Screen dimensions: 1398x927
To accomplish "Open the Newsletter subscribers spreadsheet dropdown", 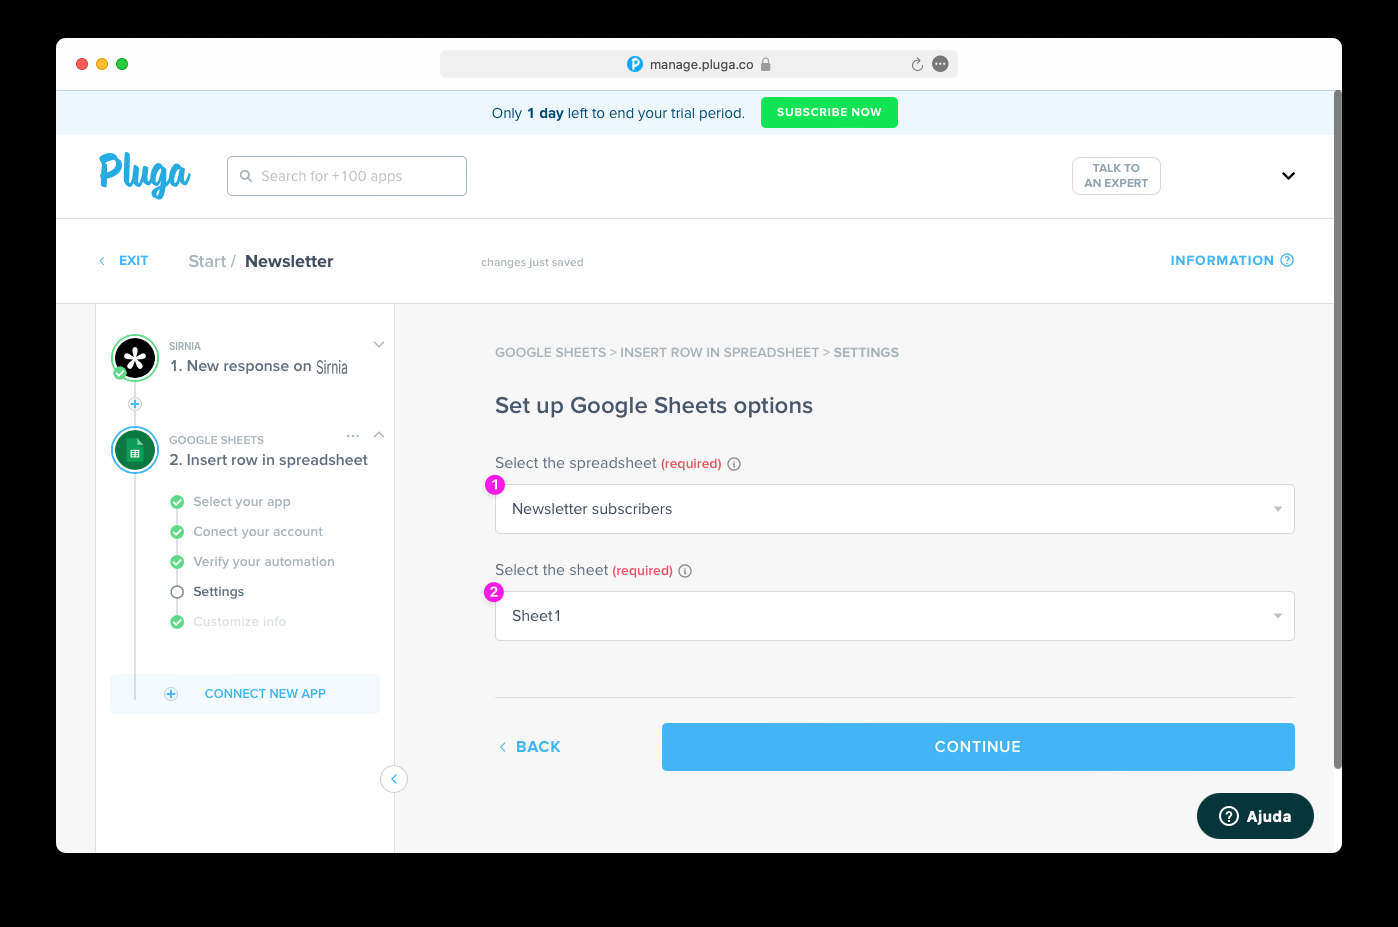I will pyautogui.click(x=895, y=509).
